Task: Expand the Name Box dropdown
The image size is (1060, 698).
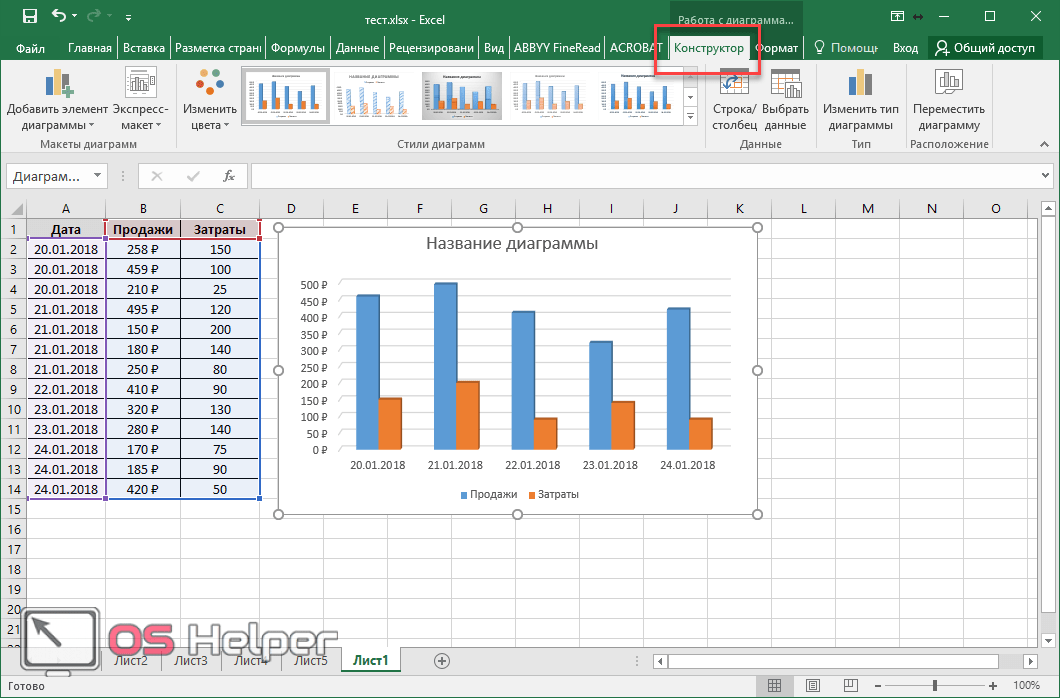Action: [97, 176]
